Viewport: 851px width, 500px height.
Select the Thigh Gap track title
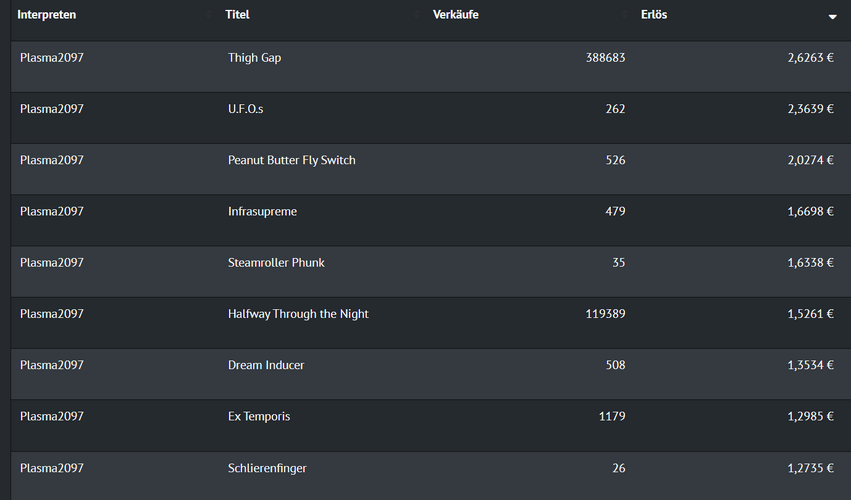tap(255, 58)
